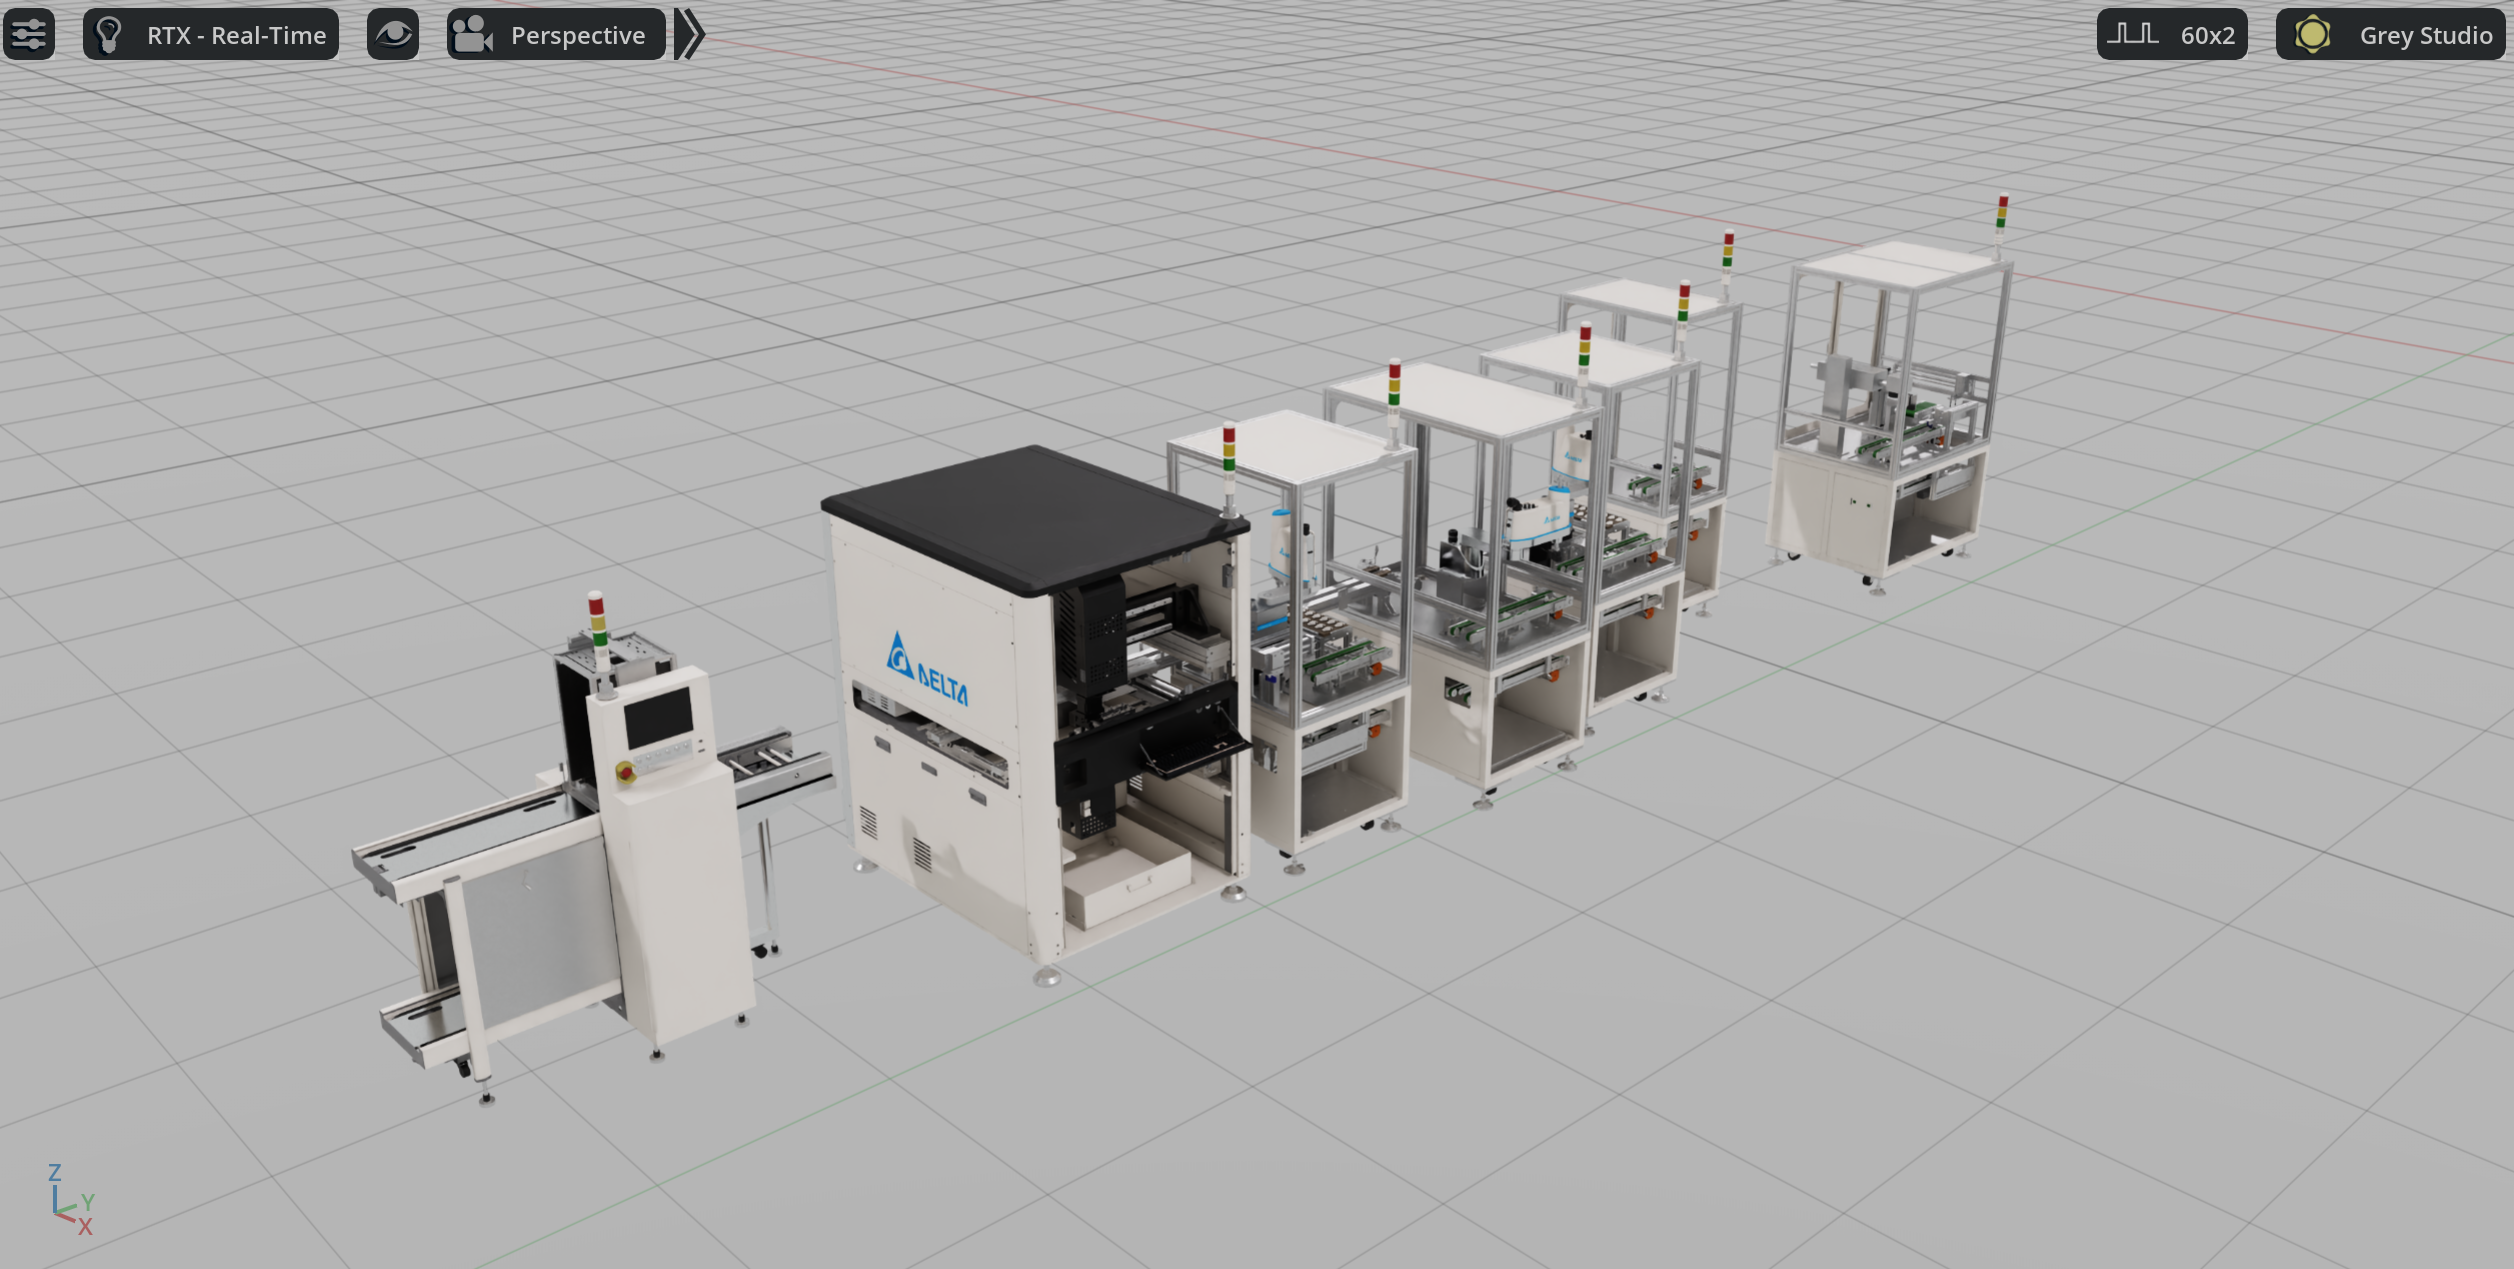This screenshot has height=1269, width=2514.
Task: Select the signal tower light on the loader machine
Action: coord(597,622)
